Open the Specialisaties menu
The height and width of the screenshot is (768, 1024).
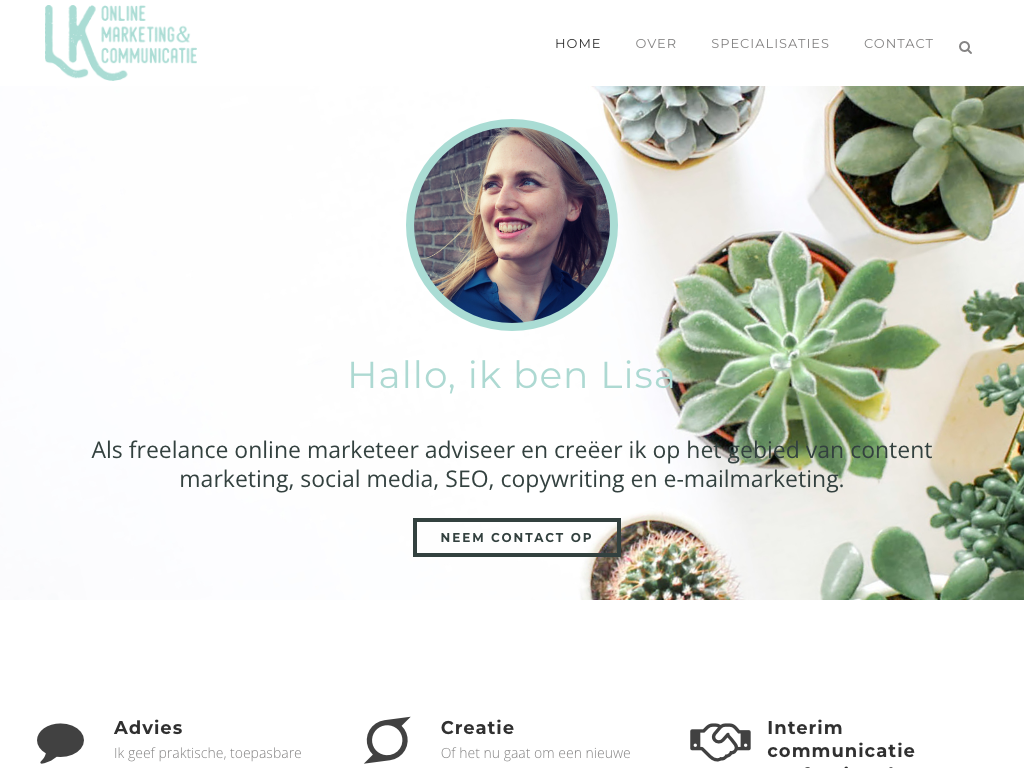[770, 44]
